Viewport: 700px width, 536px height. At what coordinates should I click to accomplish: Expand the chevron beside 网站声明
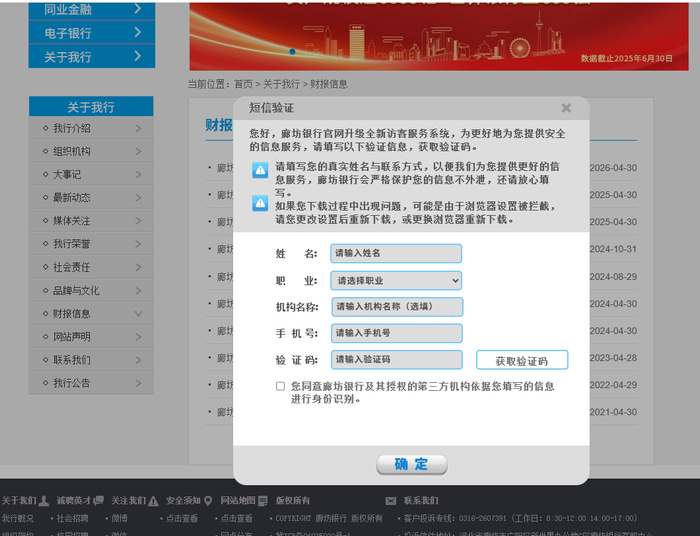pyautogui.click(x=138, y=337)
